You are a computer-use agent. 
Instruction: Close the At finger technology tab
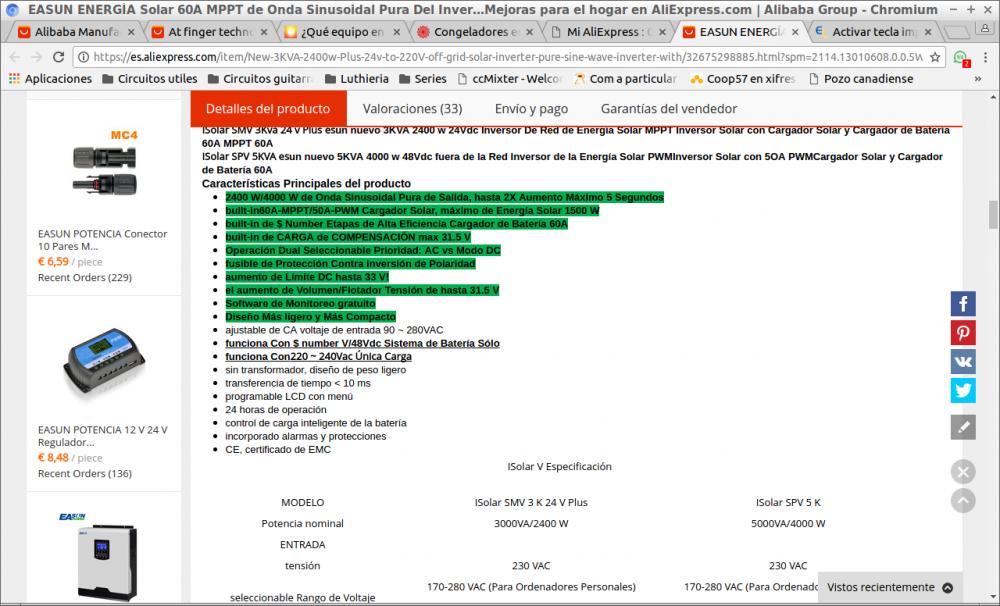[x=263, y=32]
